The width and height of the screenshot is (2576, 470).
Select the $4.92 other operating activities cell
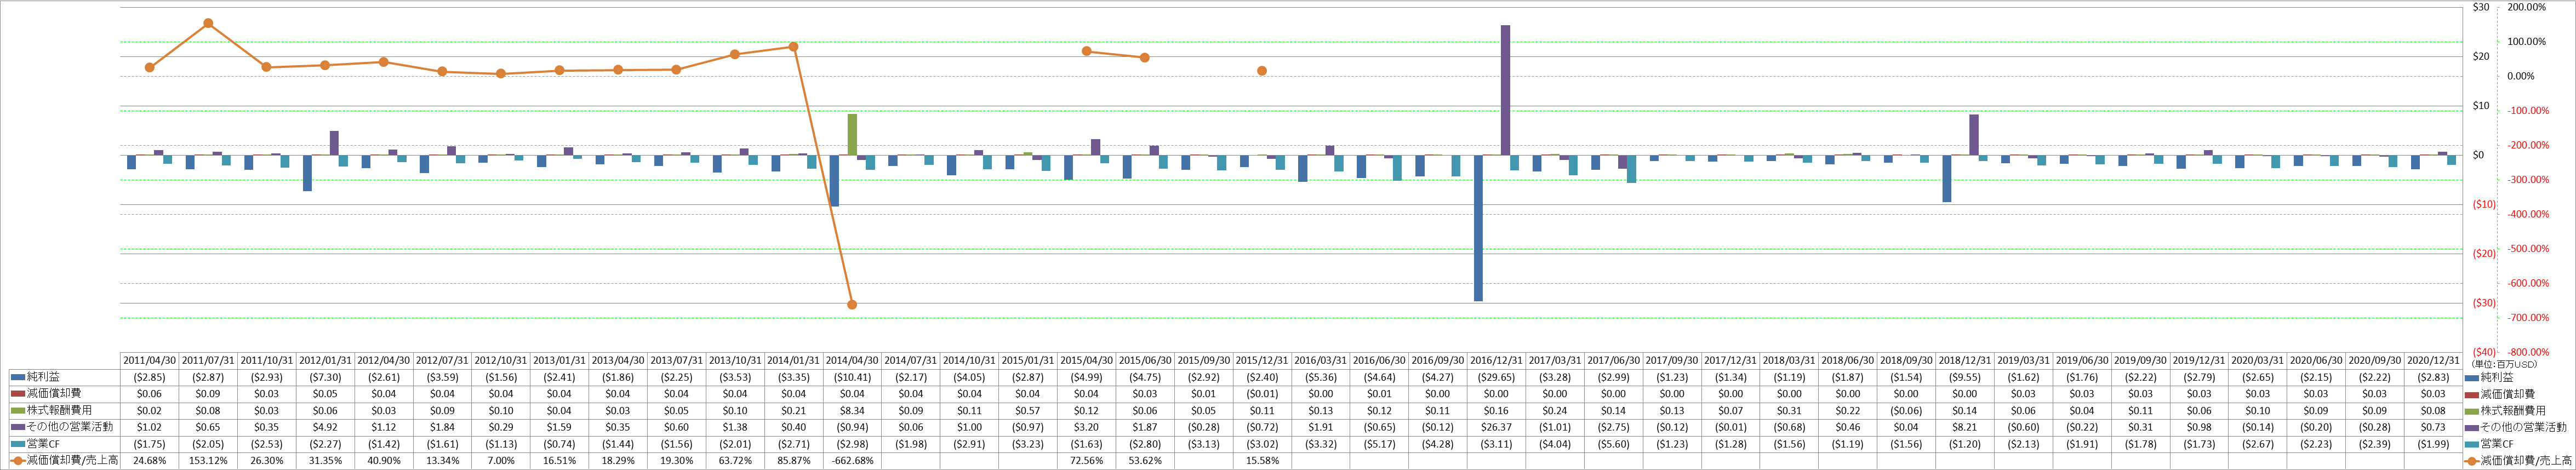pyautogui.click(x=325, y=427)
